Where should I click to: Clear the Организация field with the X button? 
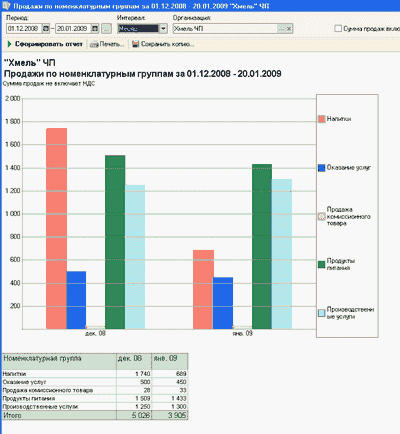pos(289,29)
